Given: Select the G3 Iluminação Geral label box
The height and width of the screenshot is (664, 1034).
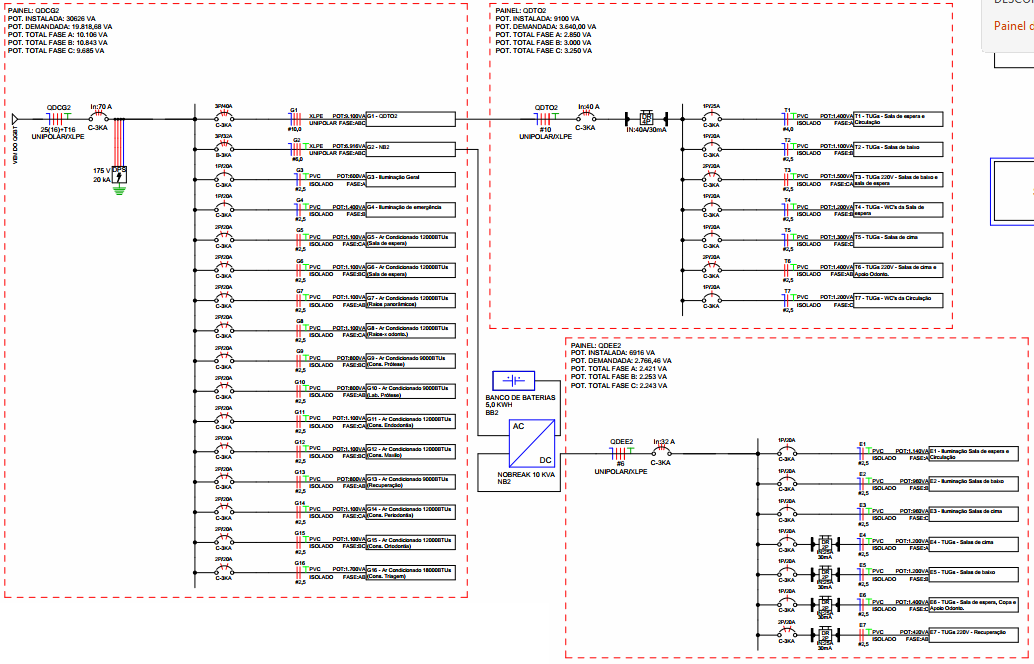Looking at the screenshot, I should point(410,179).
